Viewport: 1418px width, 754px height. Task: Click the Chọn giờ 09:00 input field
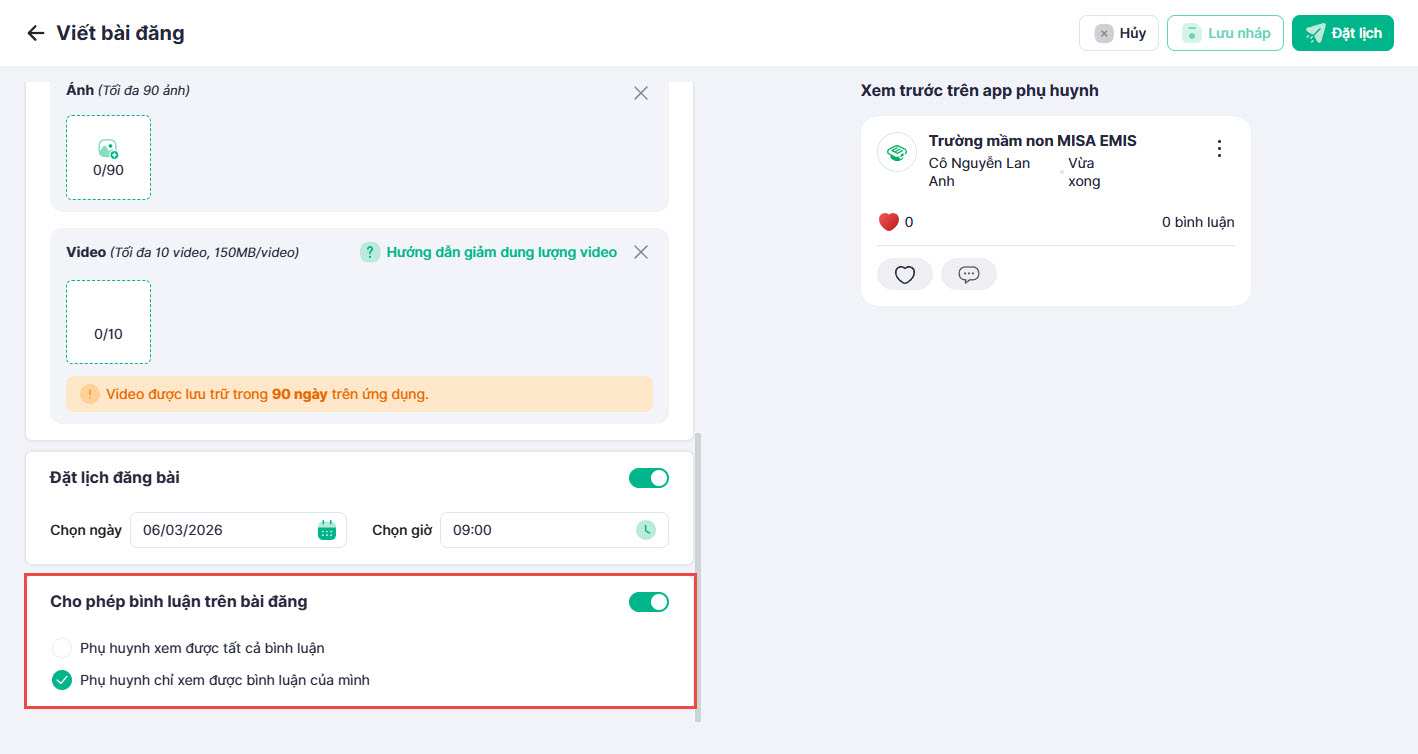(535, 530)
